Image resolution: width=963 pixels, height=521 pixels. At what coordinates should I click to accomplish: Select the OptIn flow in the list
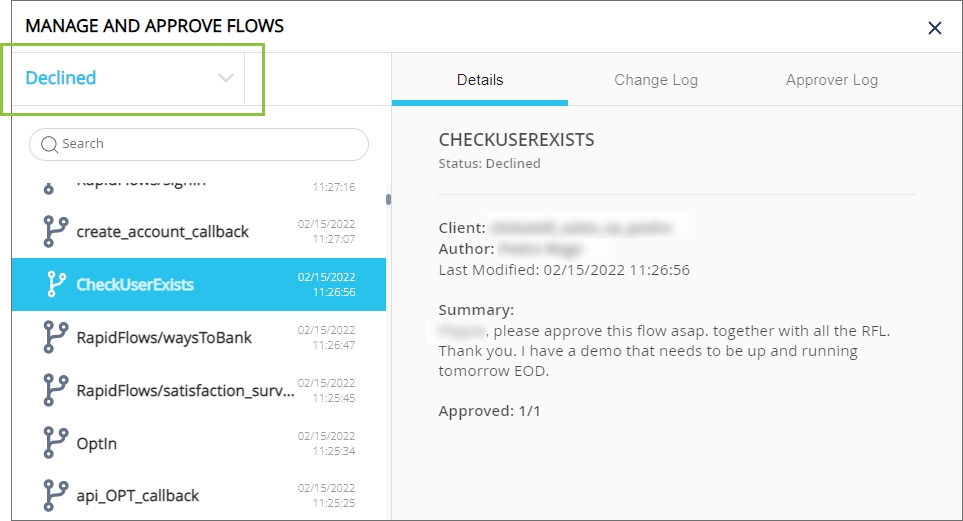pos(97,444)
